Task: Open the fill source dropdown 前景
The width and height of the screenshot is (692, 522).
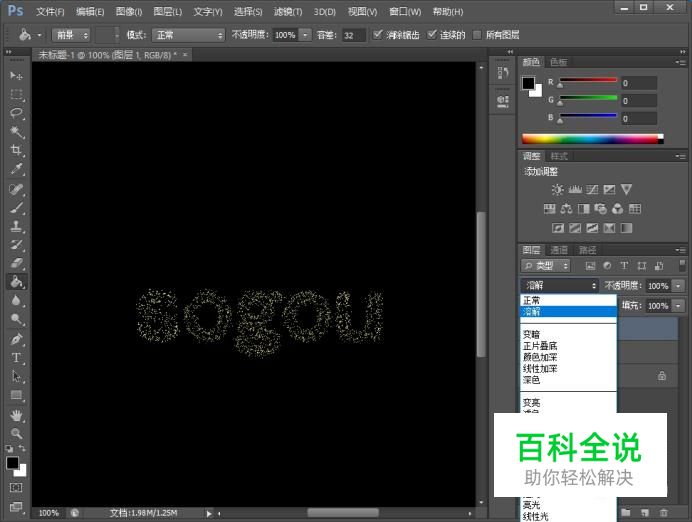Action: (x=71, y=35)
